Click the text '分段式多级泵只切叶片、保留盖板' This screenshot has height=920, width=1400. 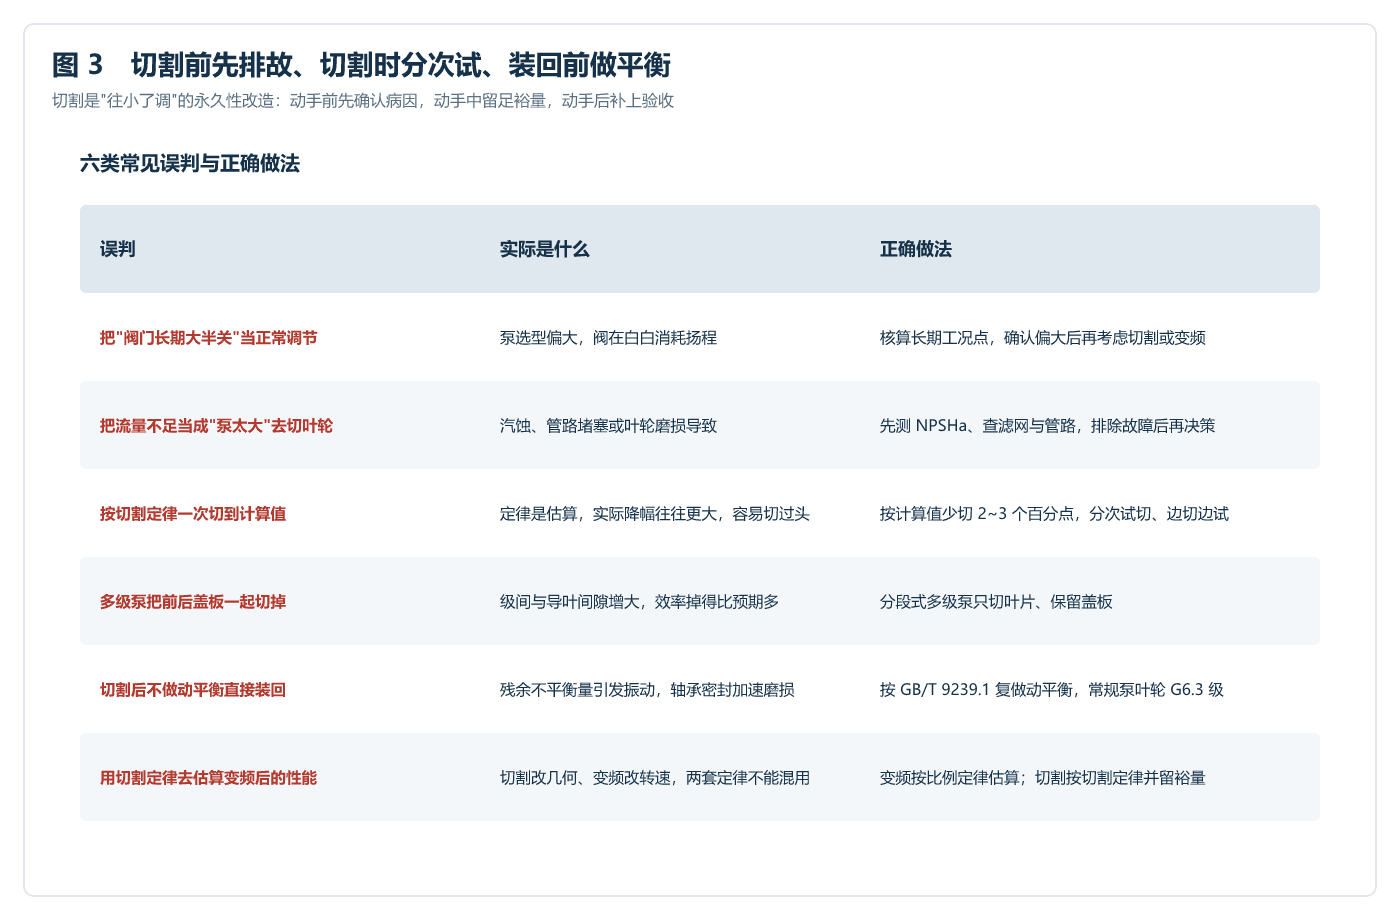[996, 602]
